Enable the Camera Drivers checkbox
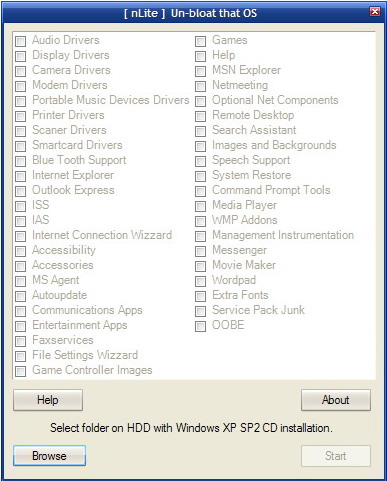The width and height of the screenshot is (387, 481). pyautogui.click(x=20, y=71)
